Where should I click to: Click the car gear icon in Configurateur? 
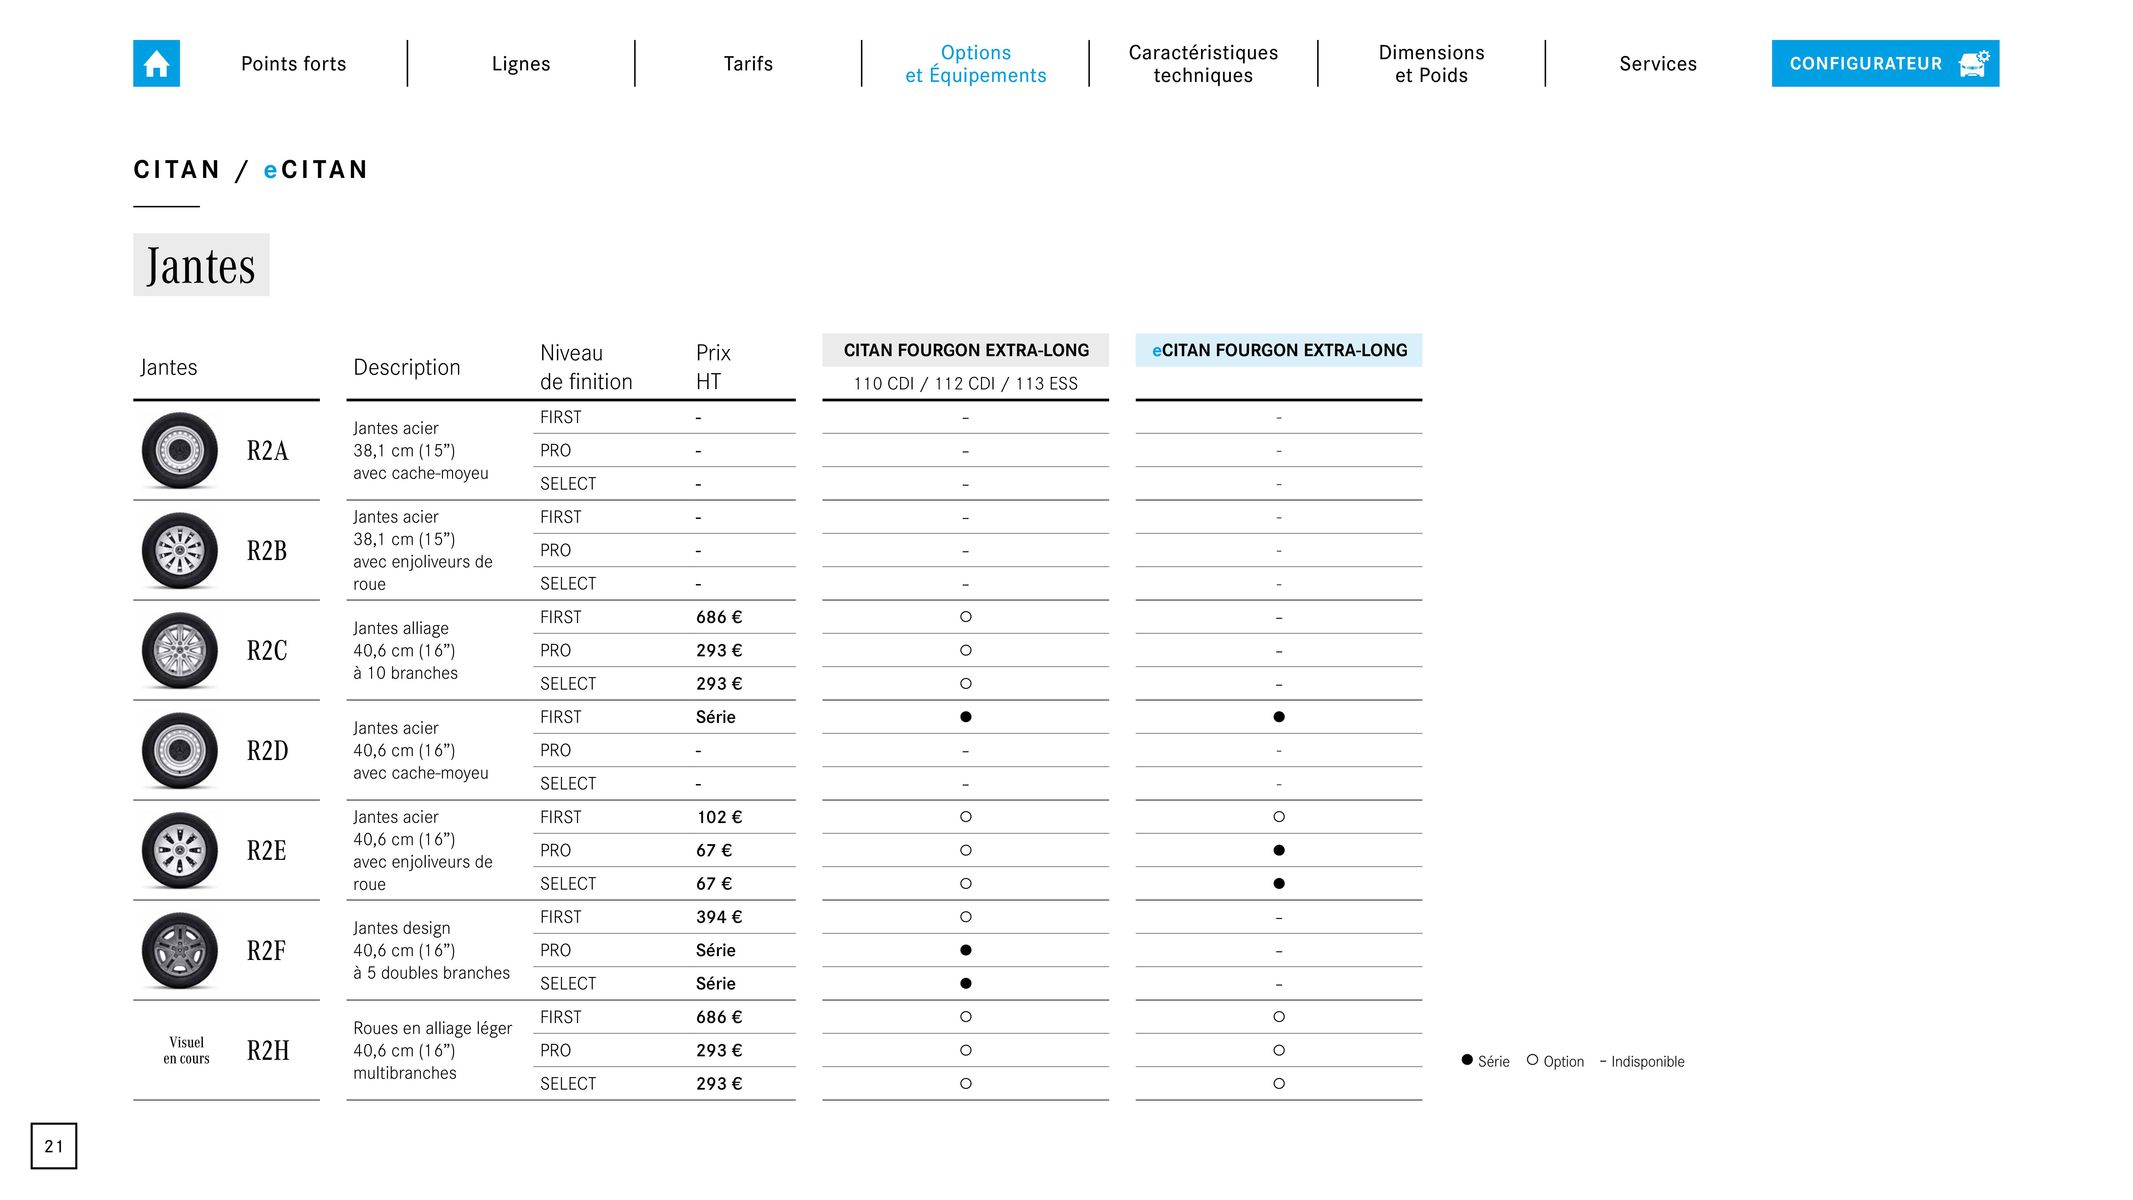click(1973, 63)
